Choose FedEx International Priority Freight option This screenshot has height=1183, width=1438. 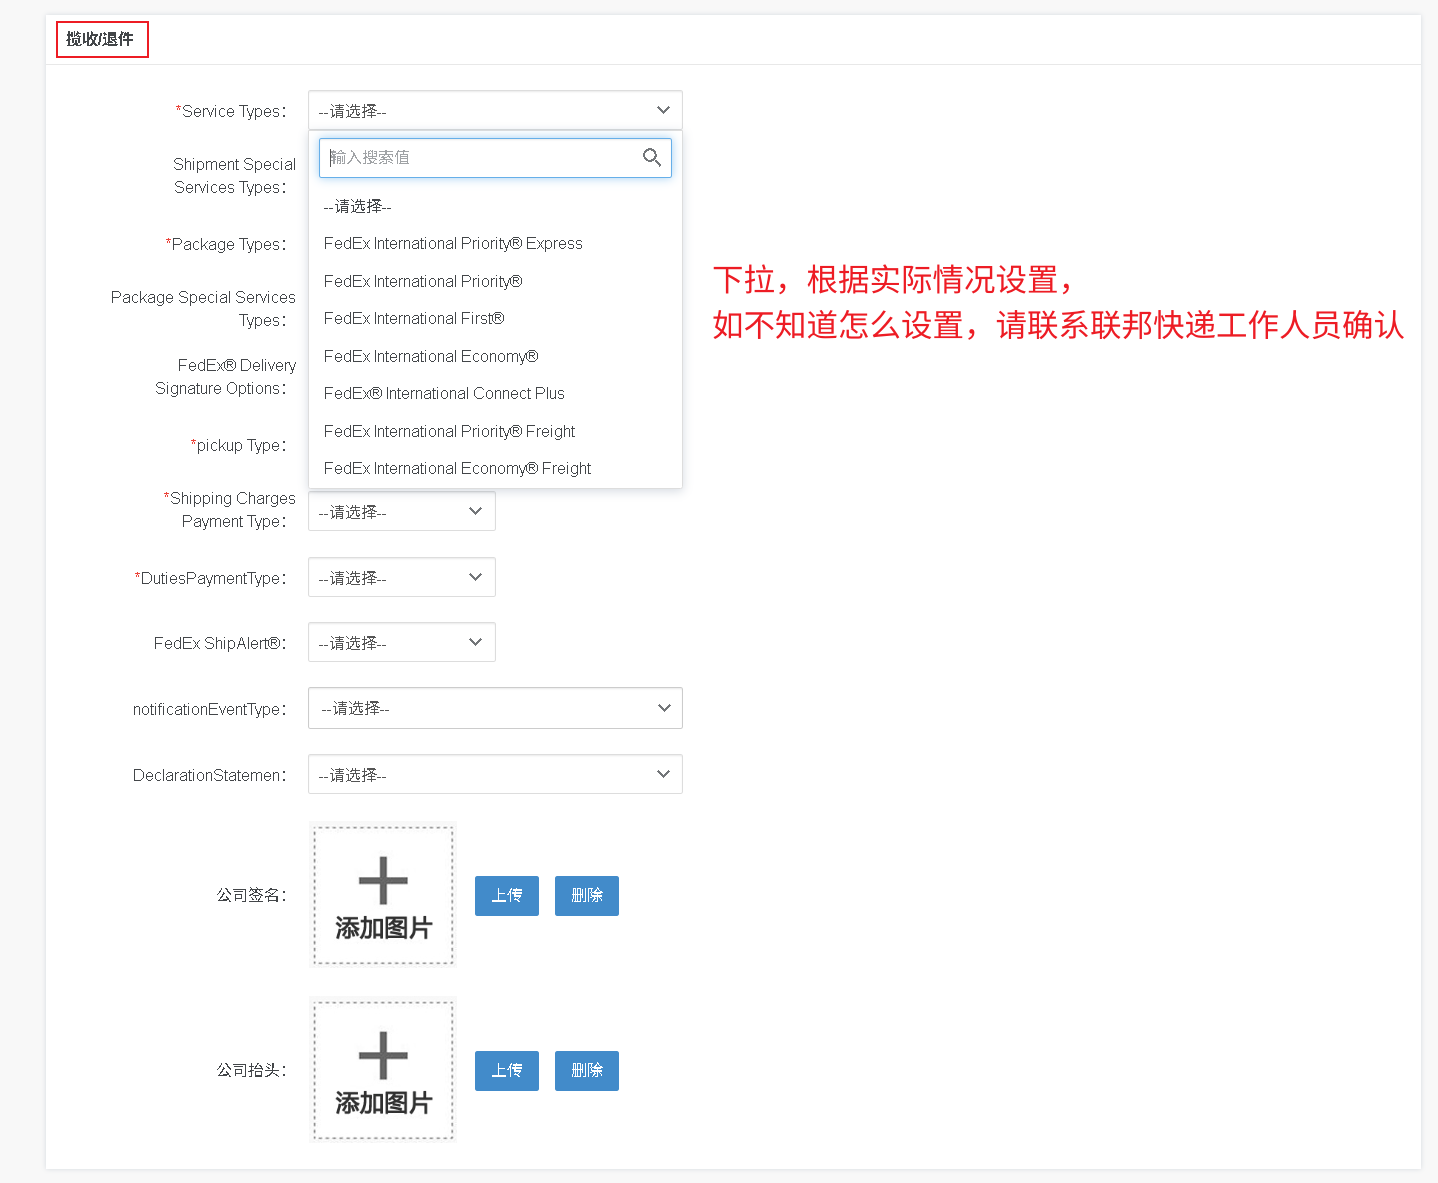[x=495, y=431]
